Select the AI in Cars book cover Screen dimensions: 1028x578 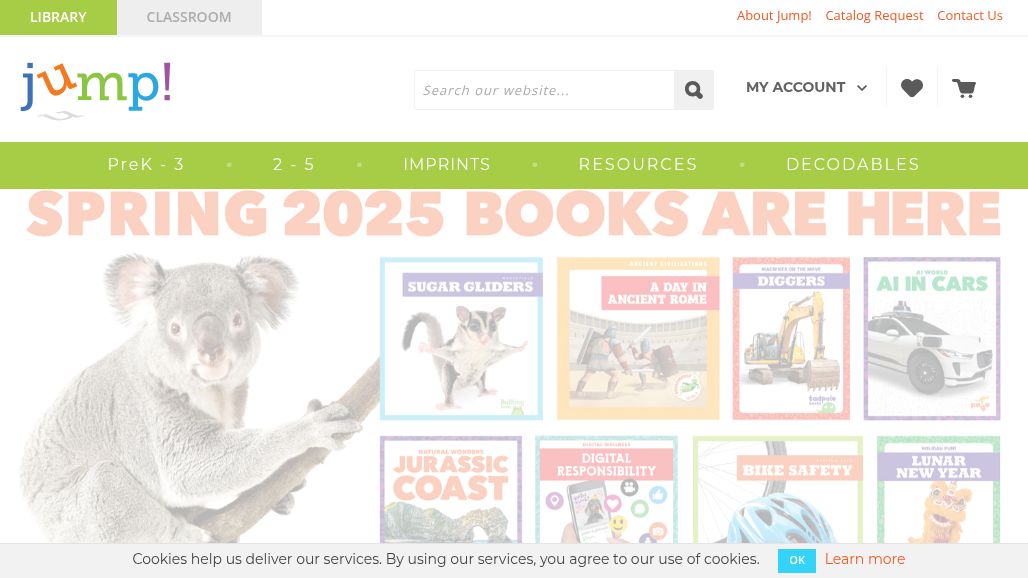(932, 338)
